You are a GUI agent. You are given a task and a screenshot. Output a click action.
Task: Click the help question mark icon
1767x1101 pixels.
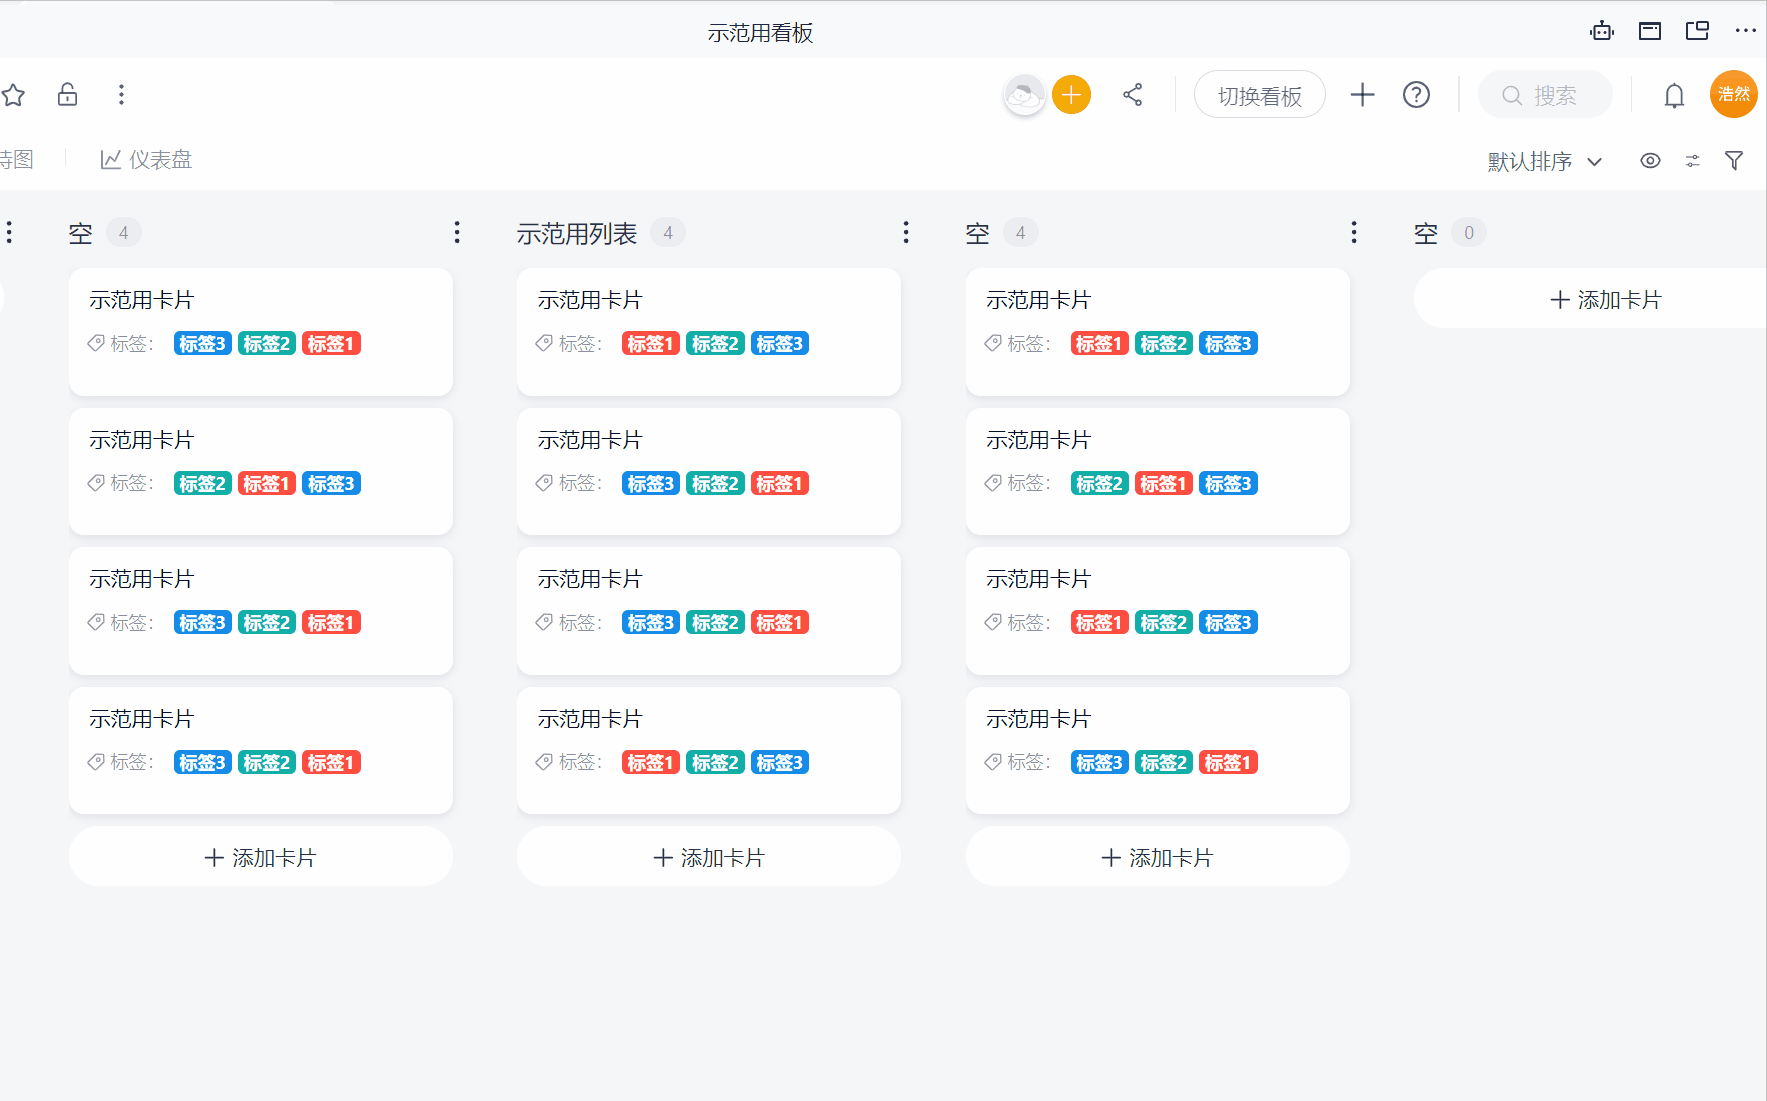tap(1416, 95)
